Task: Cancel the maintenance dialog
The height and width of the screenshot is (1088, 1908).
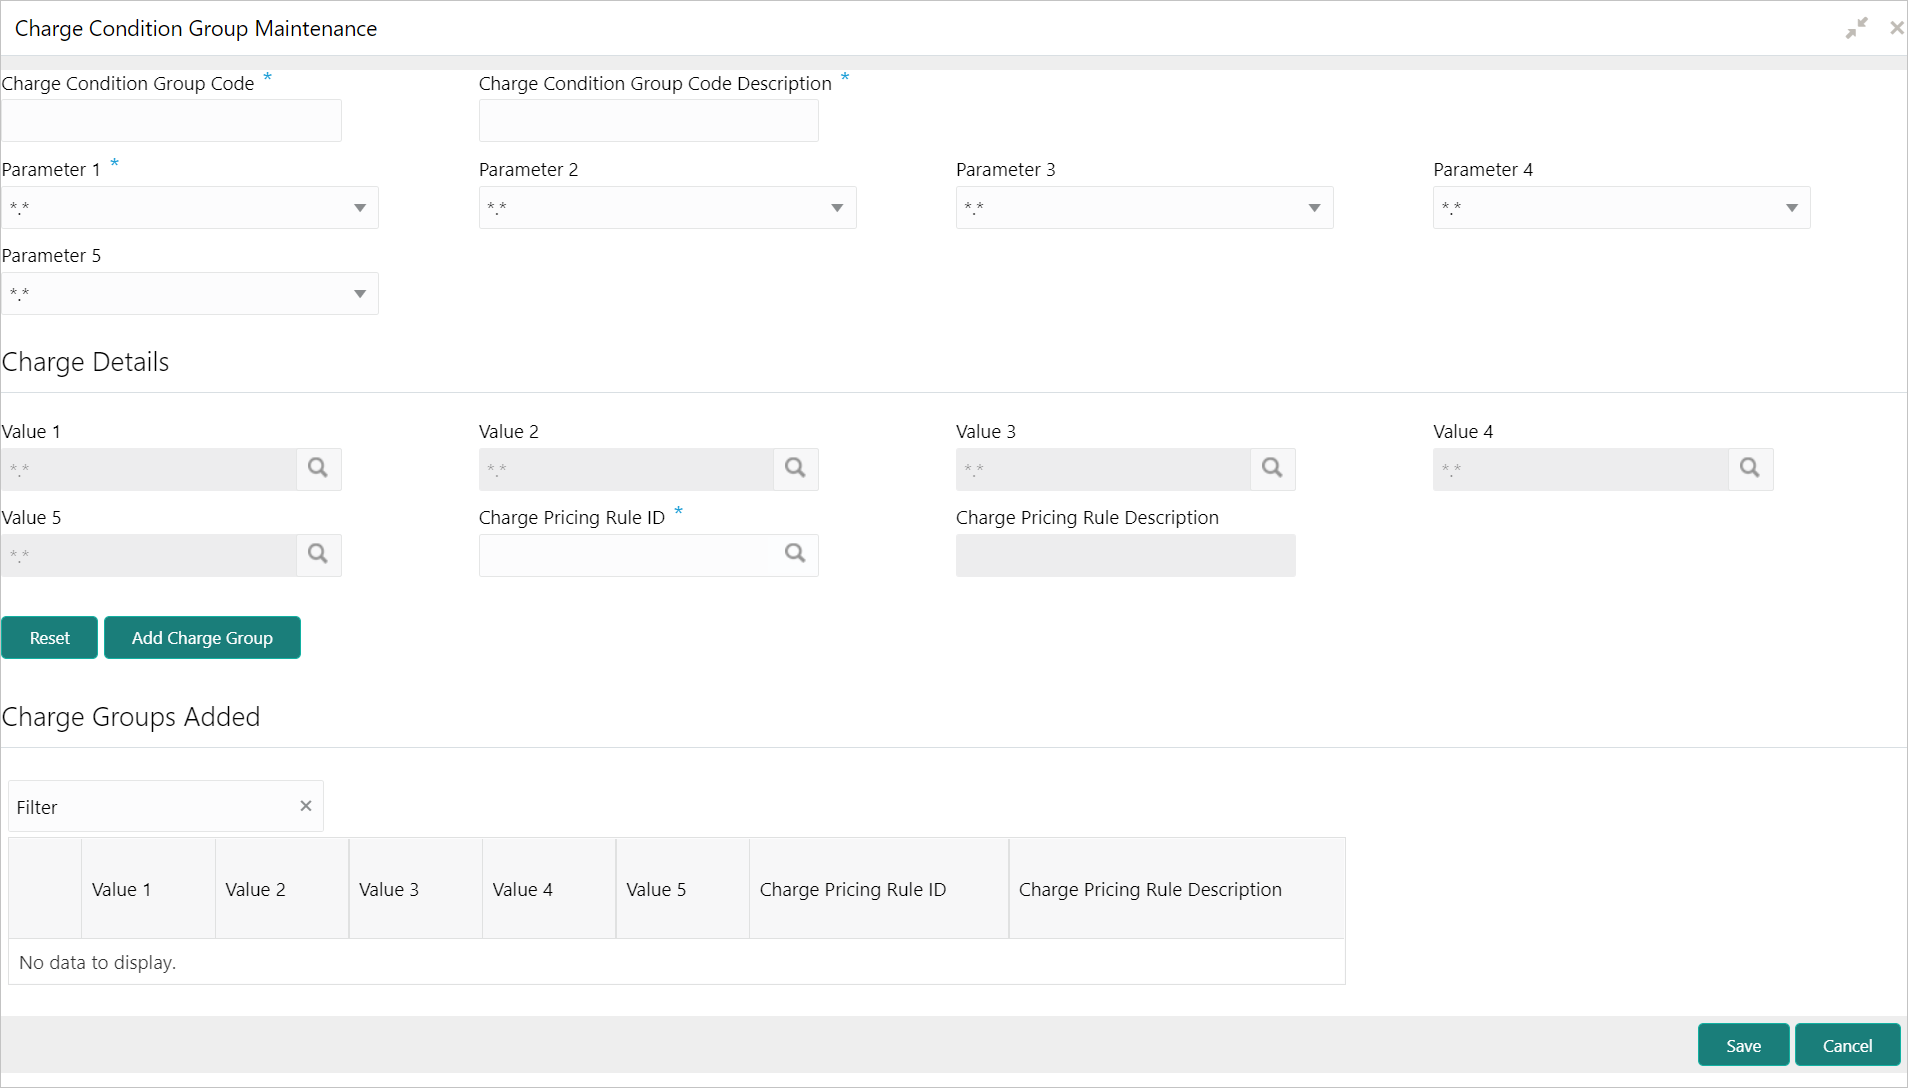Action: click(1847, 1045)
